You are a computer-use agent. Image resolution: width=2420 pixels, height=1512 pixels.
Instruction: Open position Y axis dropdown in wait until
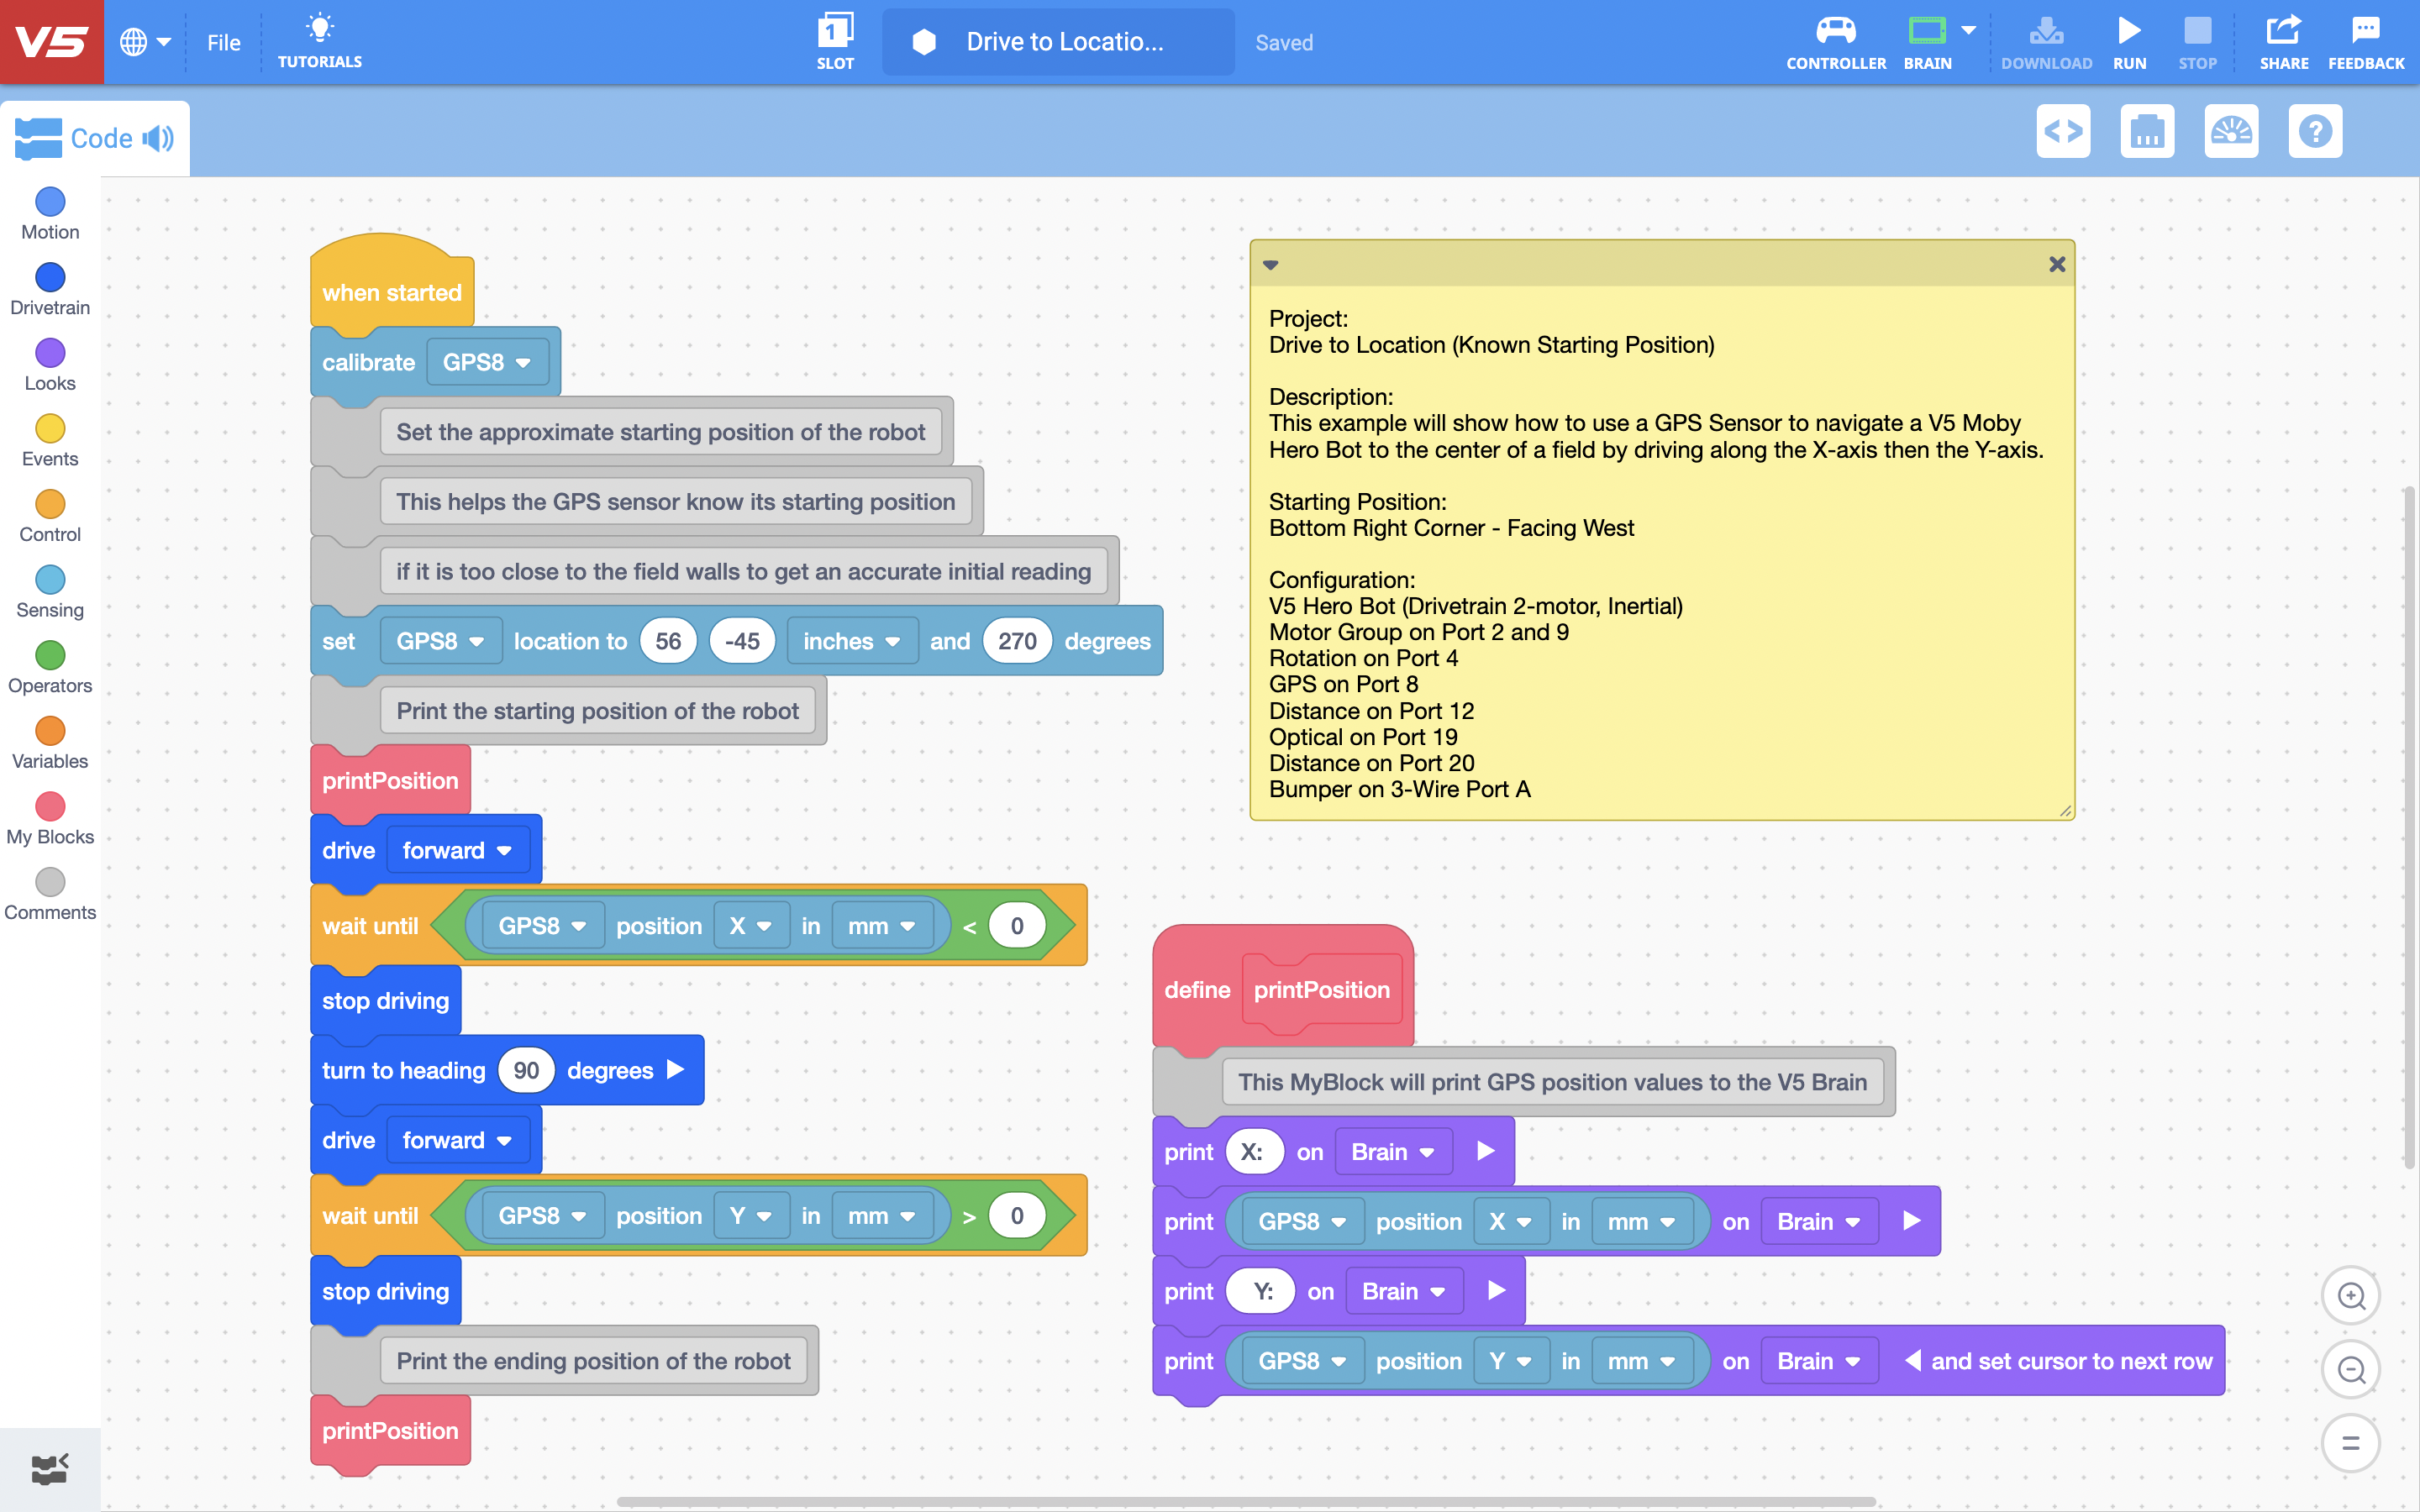tap(751, 1216)
